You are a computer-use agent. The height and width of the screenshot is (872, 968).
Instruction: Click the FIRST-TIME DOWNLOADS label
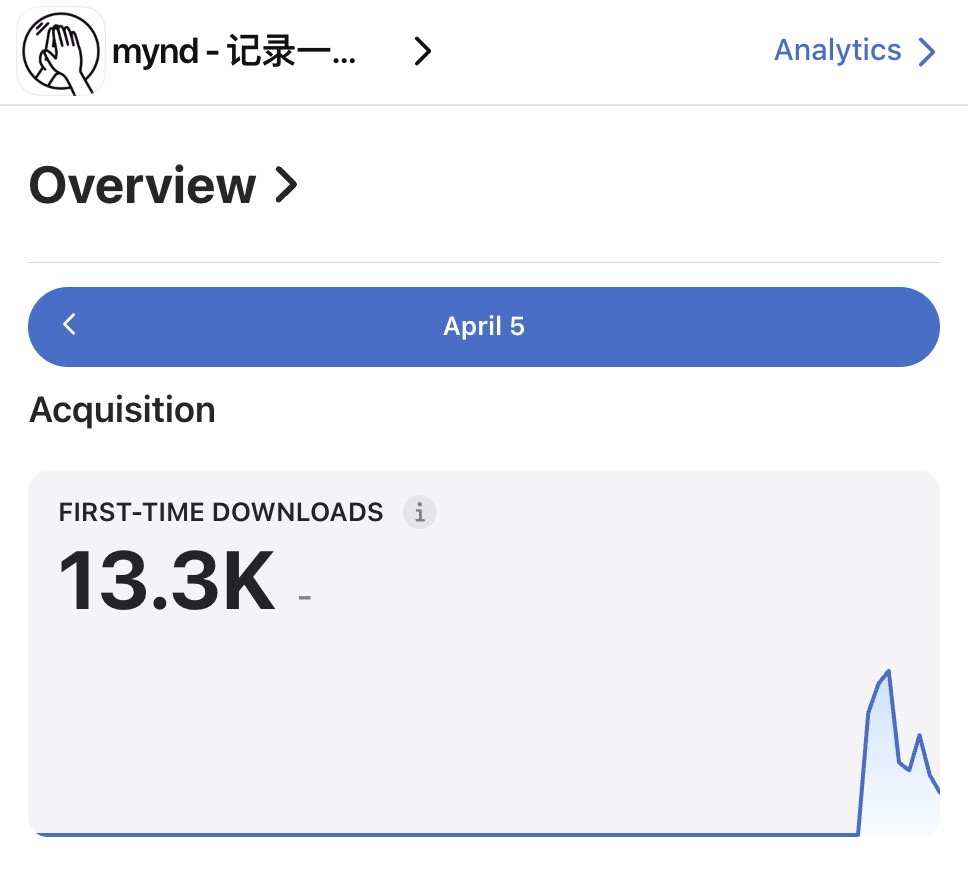click(220, 512)
